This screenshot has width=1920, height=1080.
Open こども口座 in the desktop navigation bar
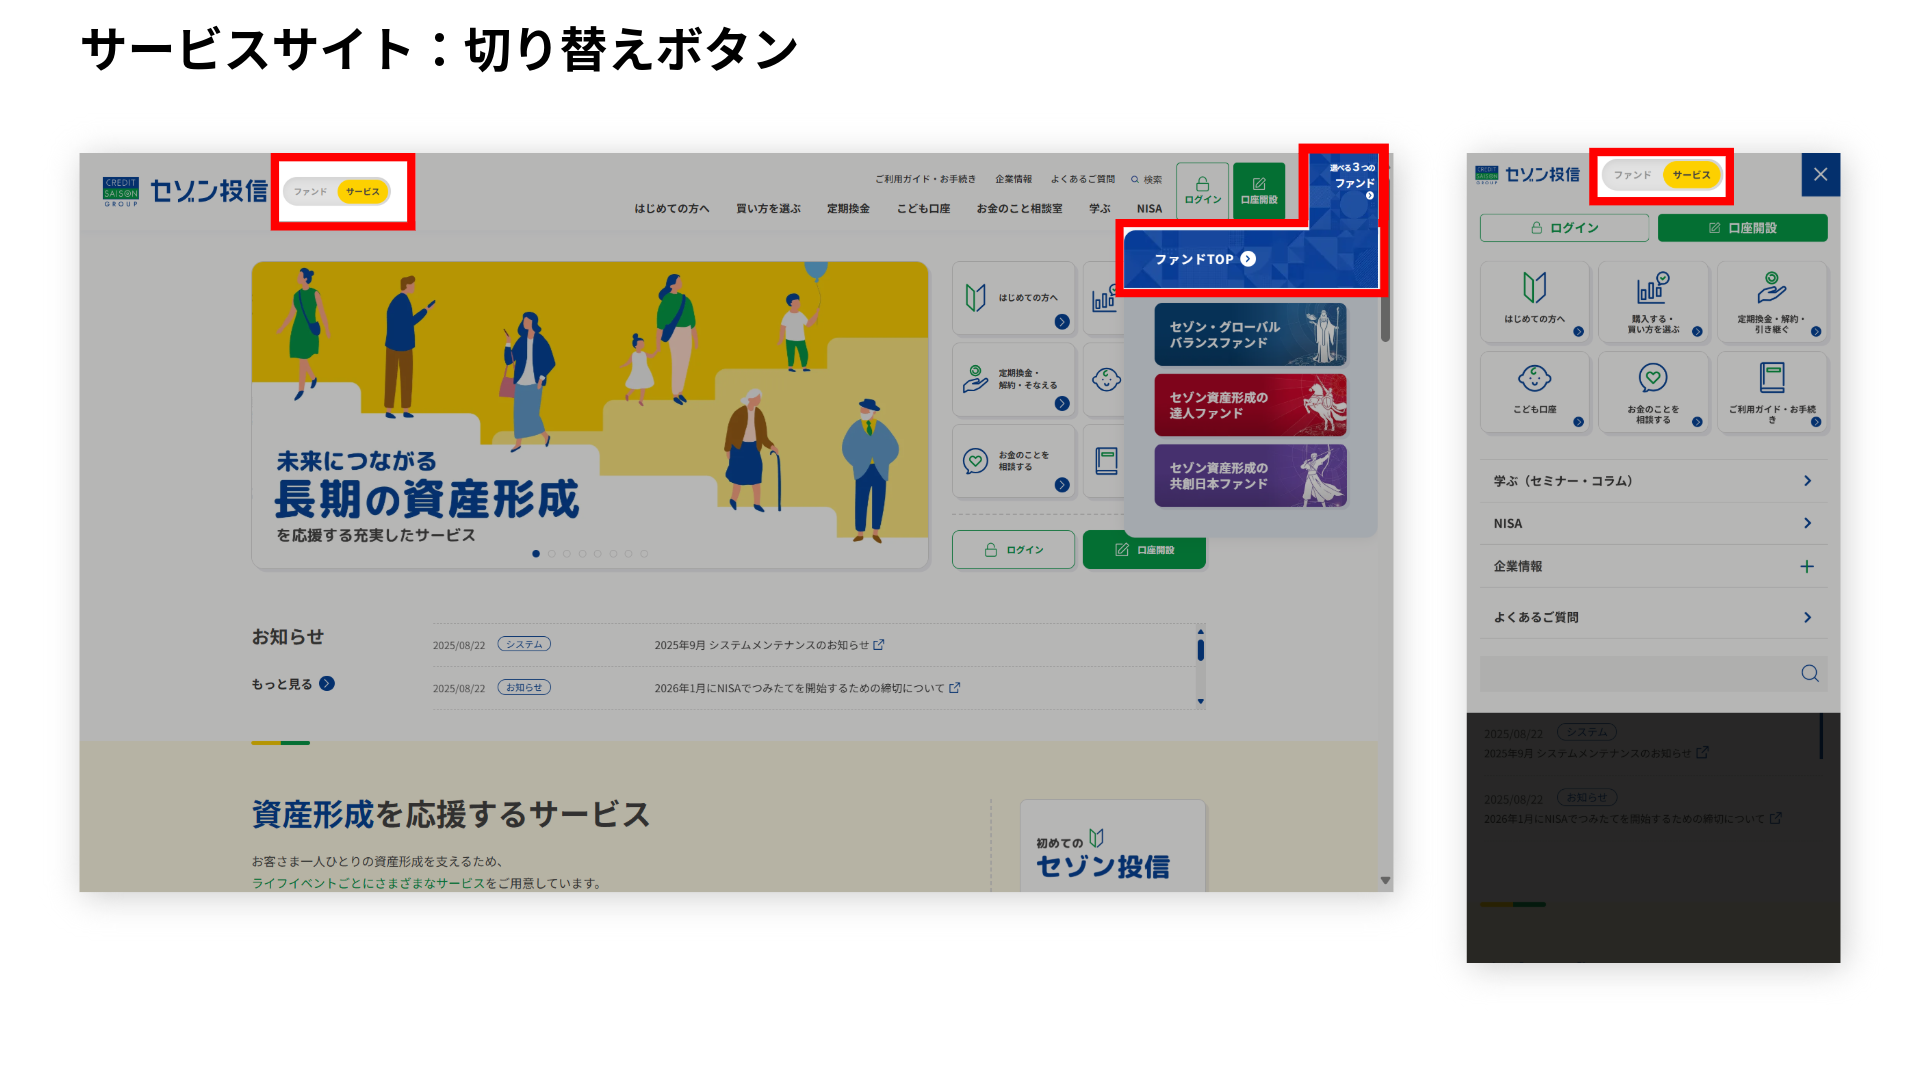pyautogui.click(x=923, y=209)
